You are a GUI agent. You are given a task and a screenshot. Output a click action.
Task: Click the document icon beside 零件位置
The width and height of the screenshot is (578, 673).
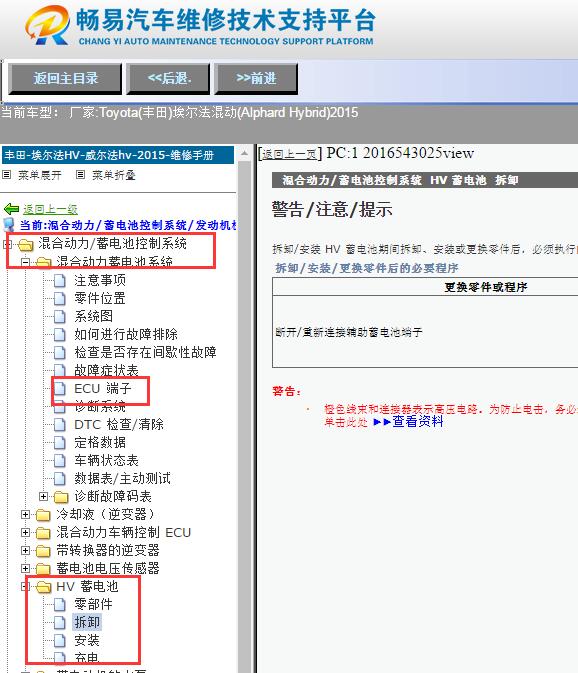[60, 299]
